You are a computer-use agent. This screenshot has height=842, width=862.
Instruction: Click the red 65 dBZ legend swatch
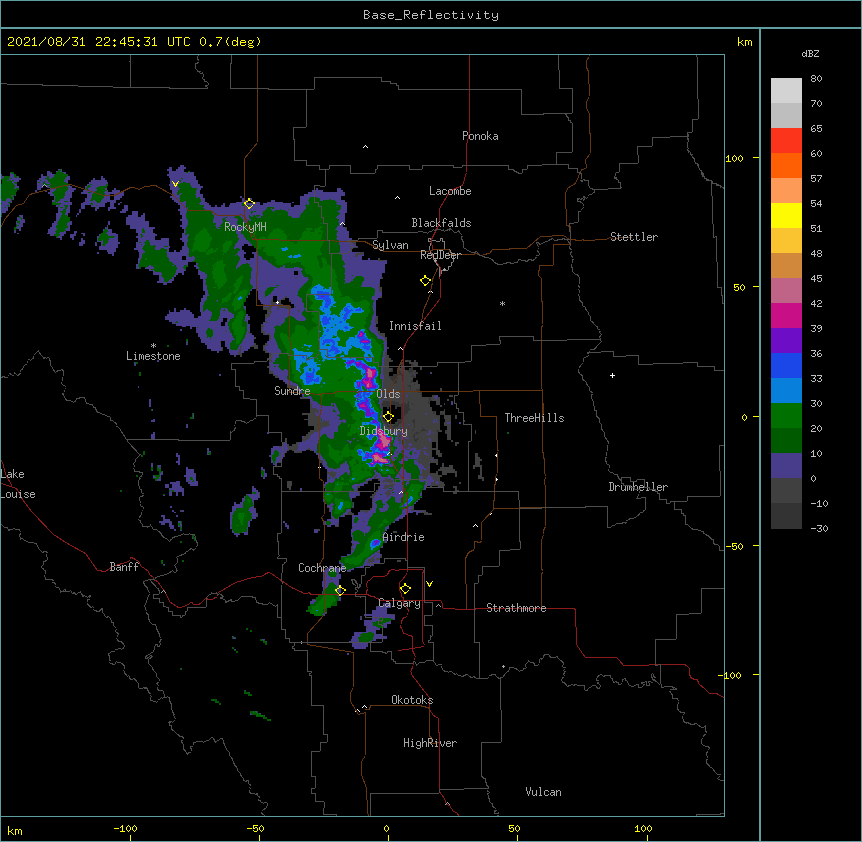coord(786,140)
